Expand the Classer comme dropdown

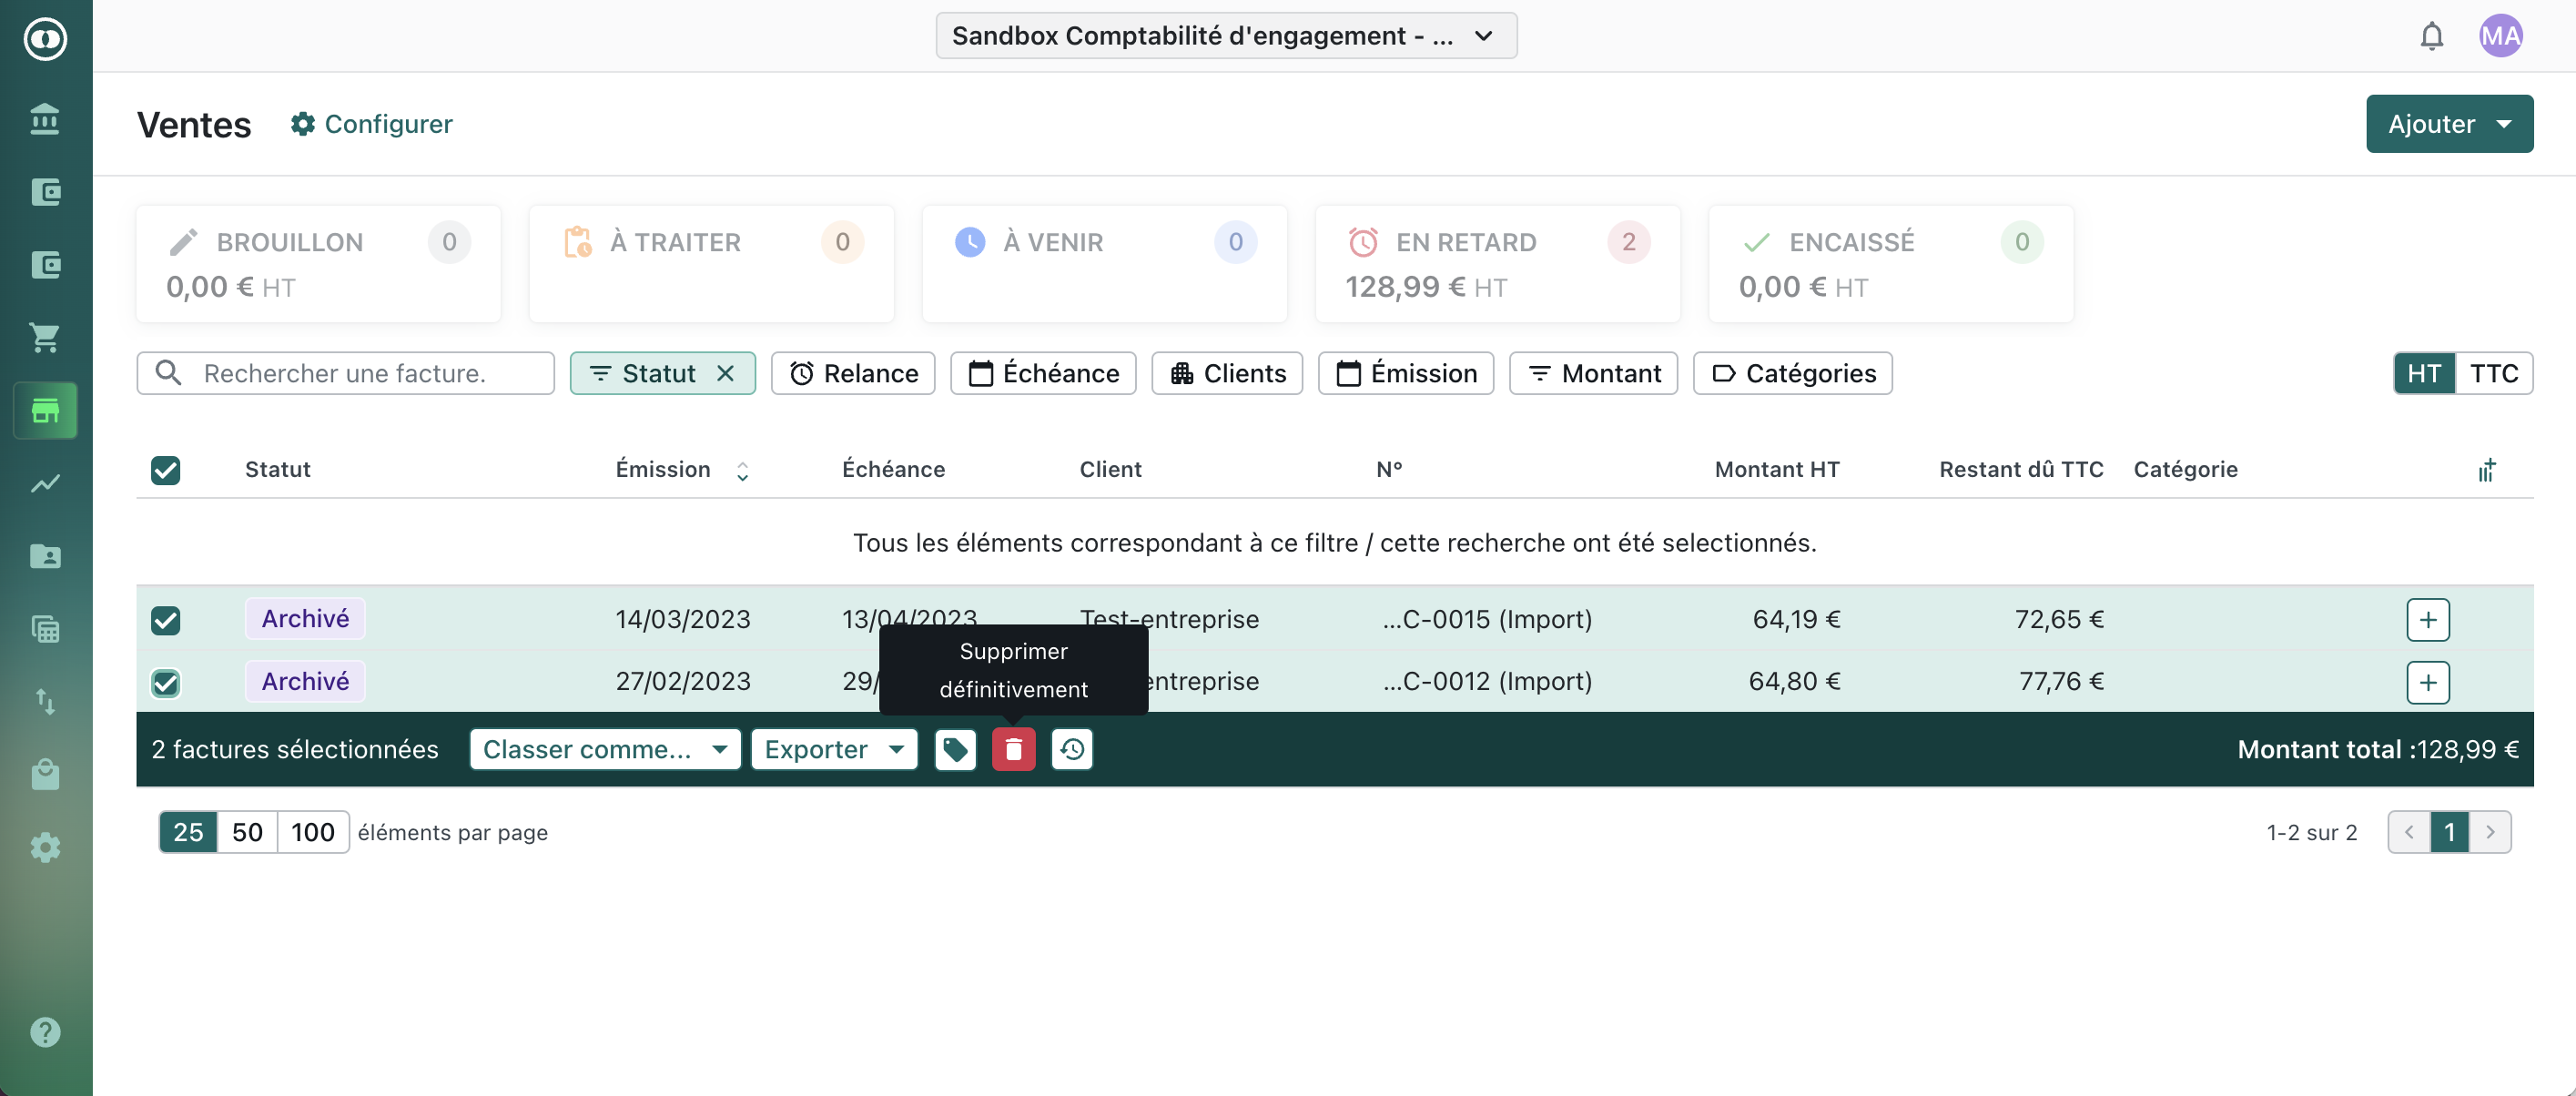coord(604,749)
